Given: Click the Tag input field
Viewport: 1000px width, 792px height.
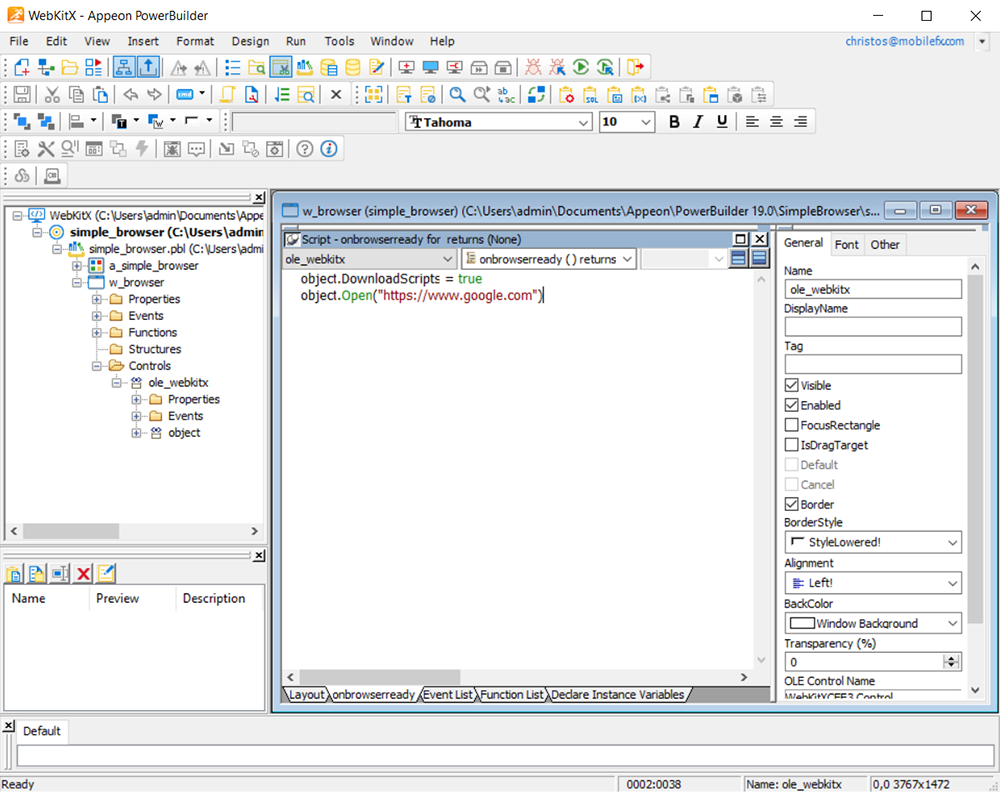Looking at the screenshot, I should [x=872, y=365].
